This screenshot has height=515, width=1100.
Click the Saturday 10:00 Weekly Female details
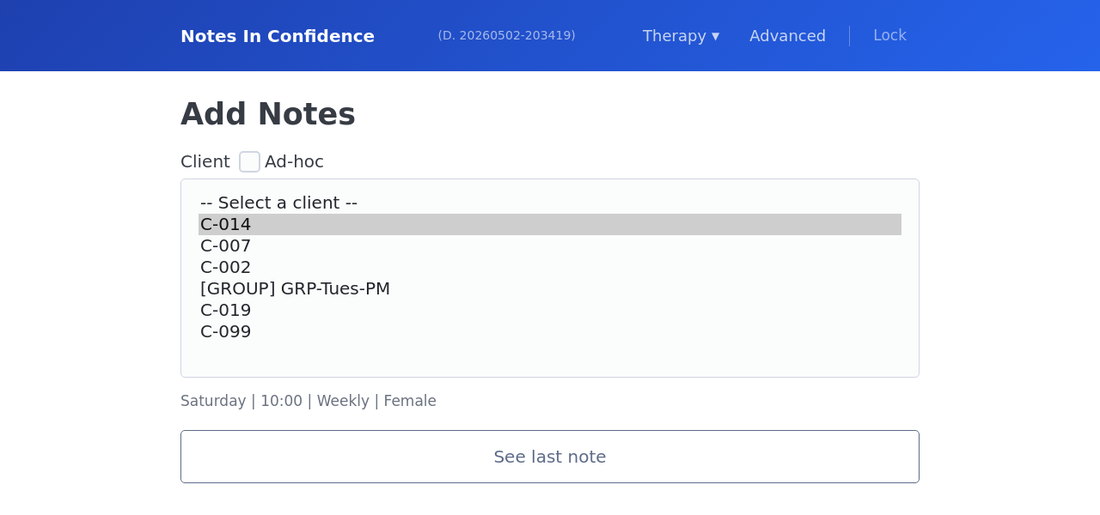308,401
